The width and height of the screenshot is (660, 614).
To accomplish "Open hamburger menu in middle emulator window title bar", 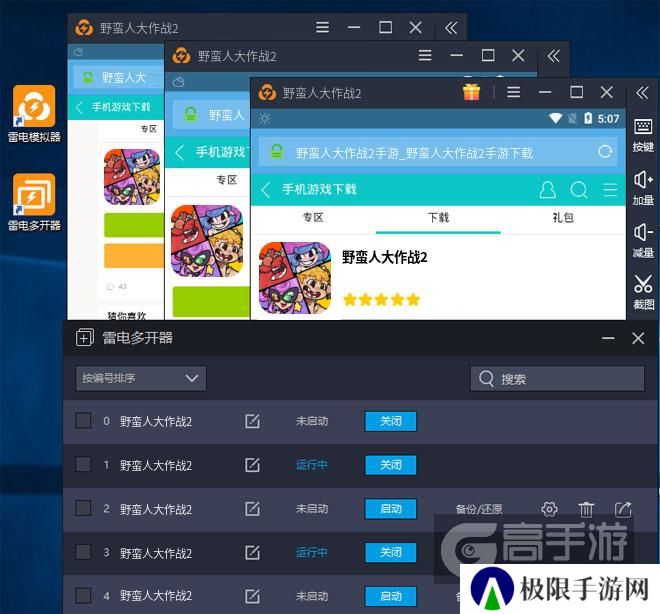I will tap(425, 56).
